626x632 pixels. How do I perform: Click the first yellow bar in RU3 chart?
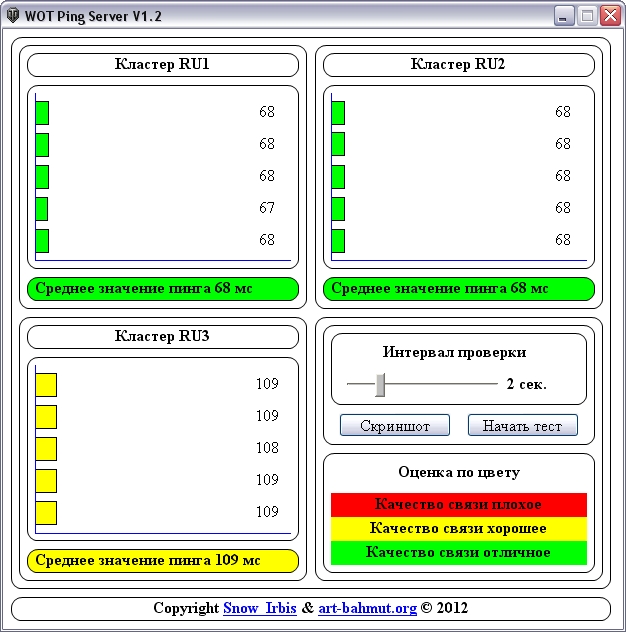(x=46, y=385)
